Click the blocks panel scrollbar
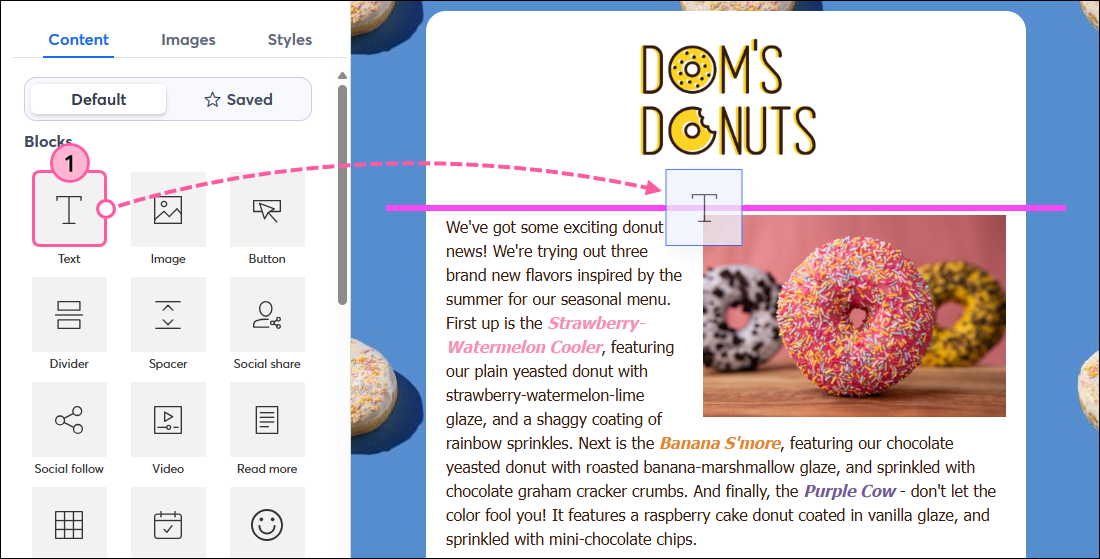 pos(342,195)
